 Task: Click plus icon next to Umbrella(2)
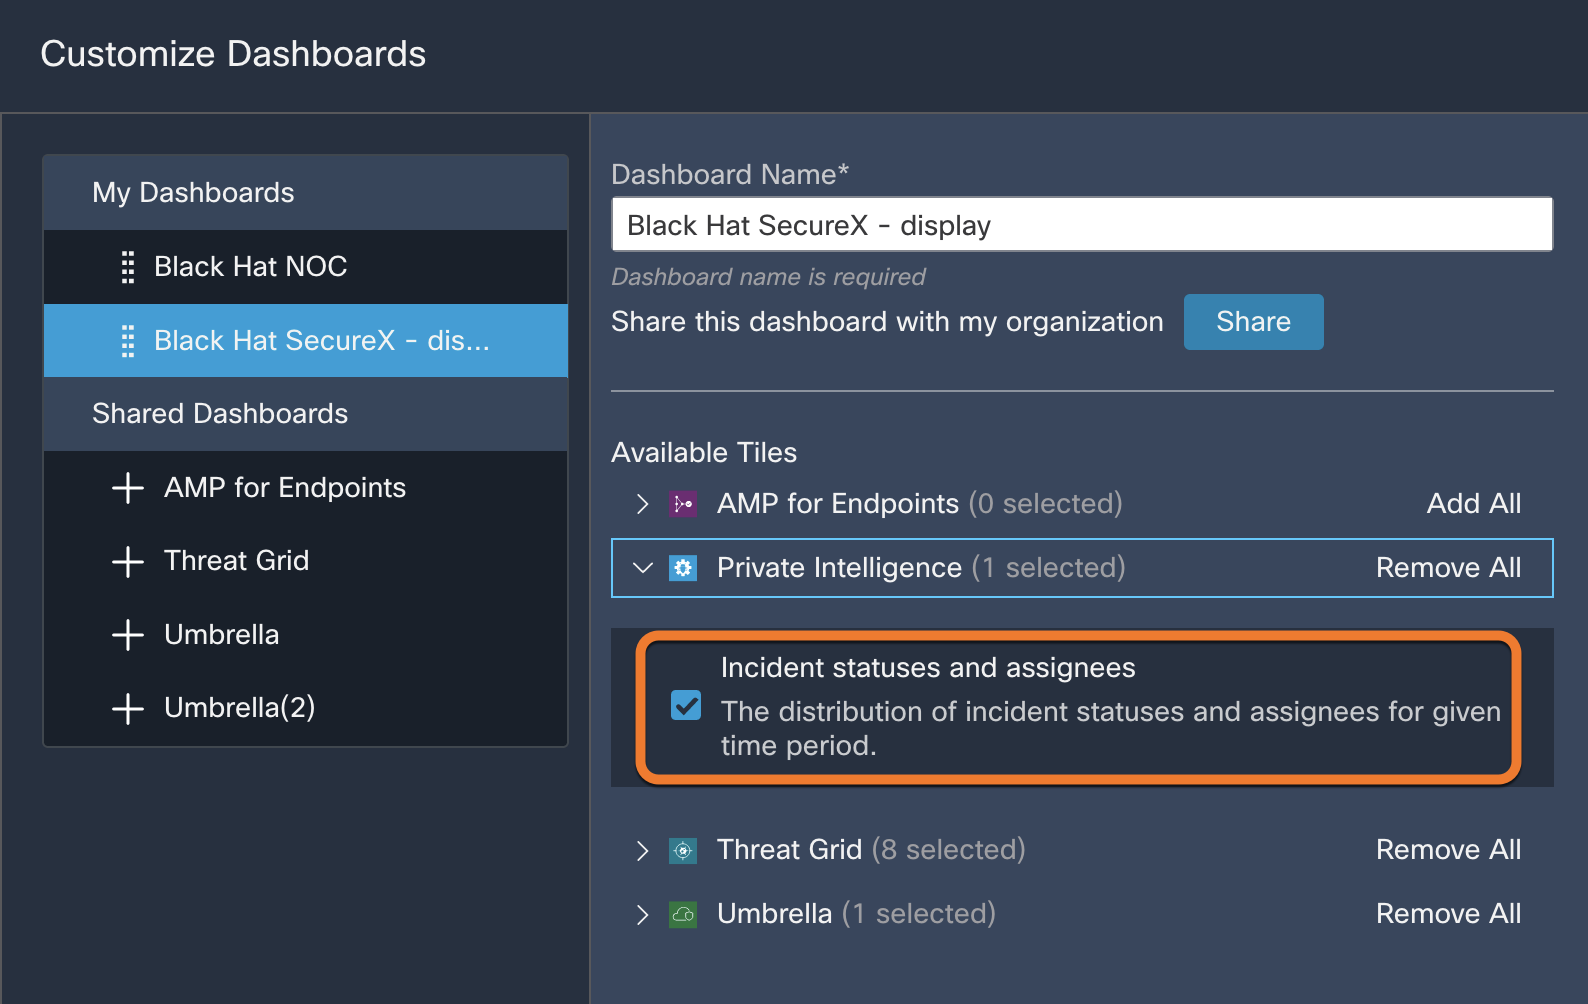128,708
